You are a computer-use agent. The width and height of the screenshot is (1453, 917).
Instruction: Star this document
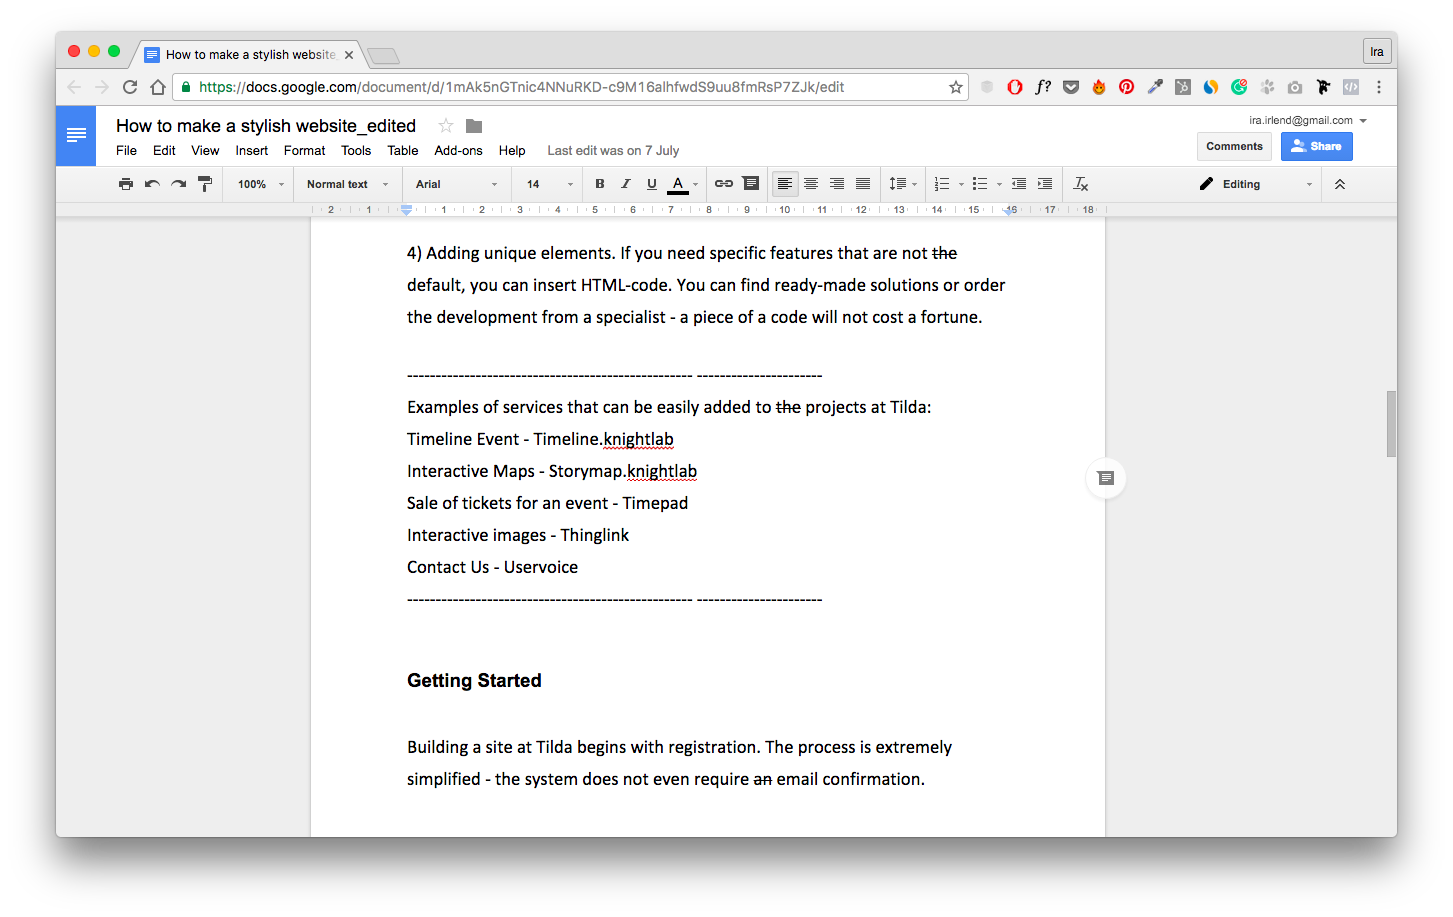[446, 126]
